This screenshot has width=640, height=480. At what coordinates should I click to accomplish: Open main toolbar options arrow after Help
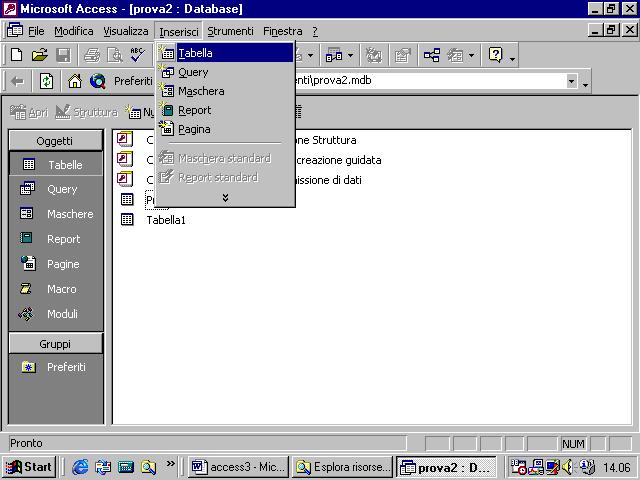click(x=513, y=59)
